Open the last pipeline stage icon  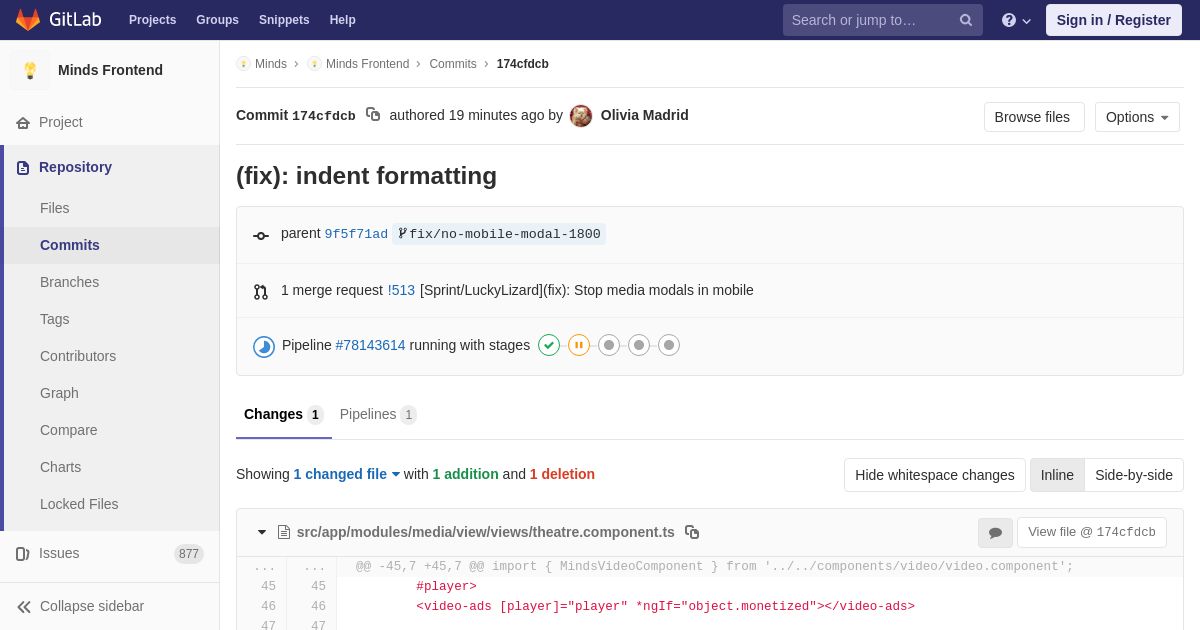tap(669, 345)
